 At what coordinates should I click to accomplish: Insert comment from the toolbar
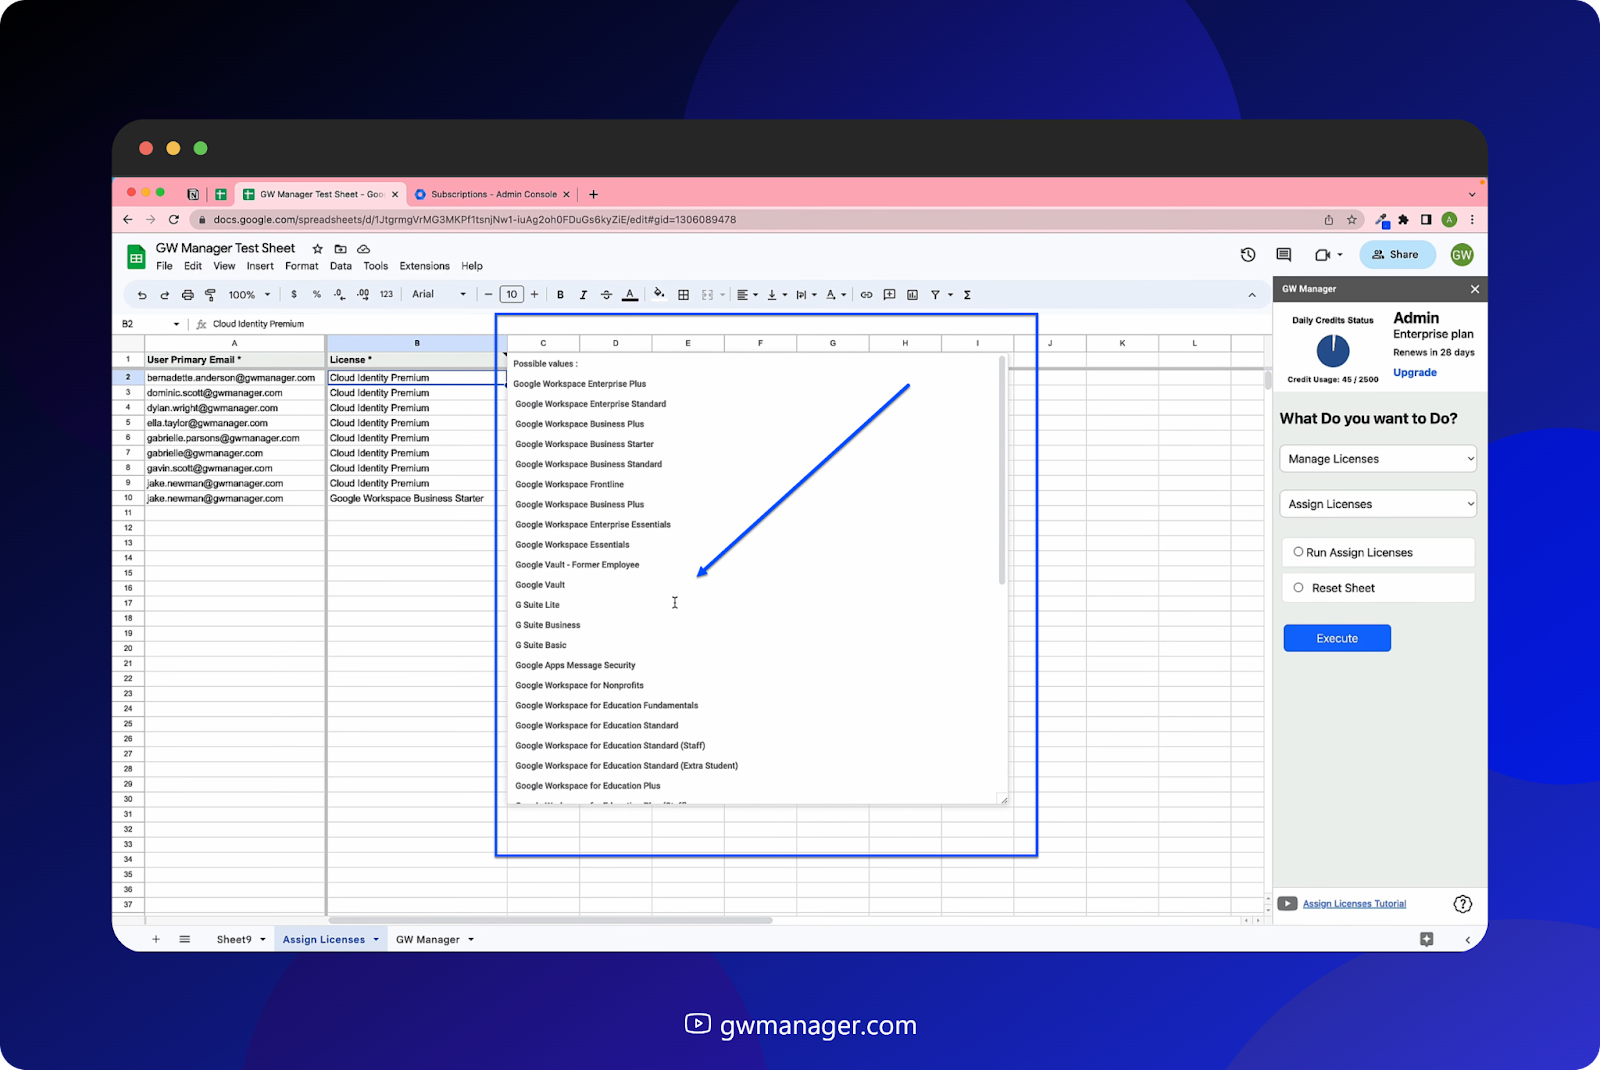click(889, 295)
